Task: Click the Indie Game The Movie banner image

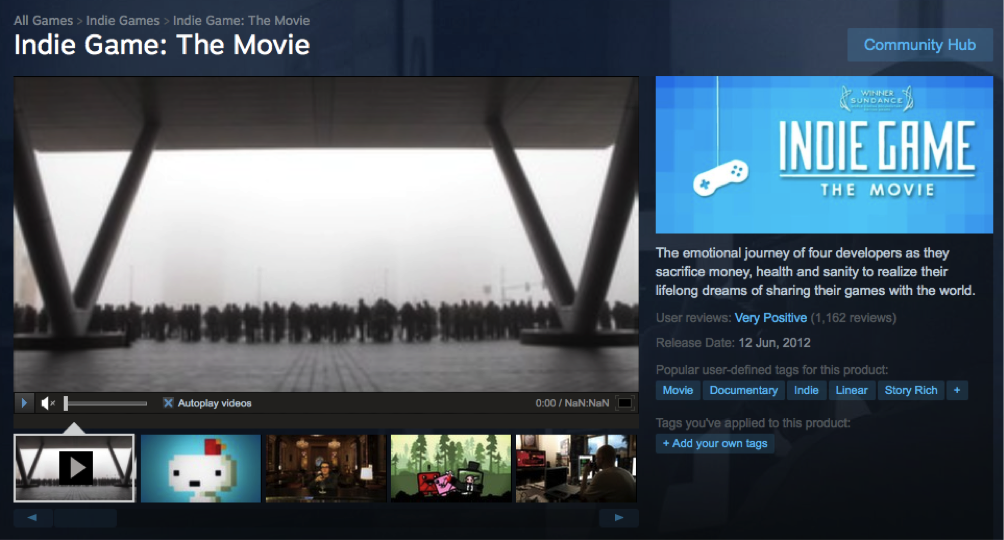Action: click(824, 154)
